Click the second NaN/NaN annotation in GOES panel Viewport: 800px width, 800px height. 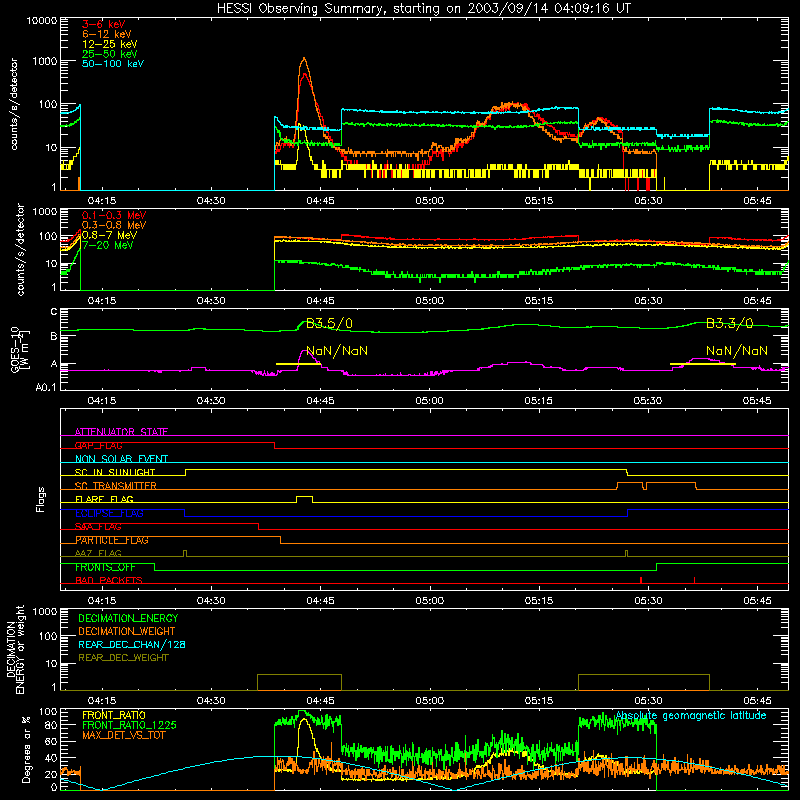(737, 351)
